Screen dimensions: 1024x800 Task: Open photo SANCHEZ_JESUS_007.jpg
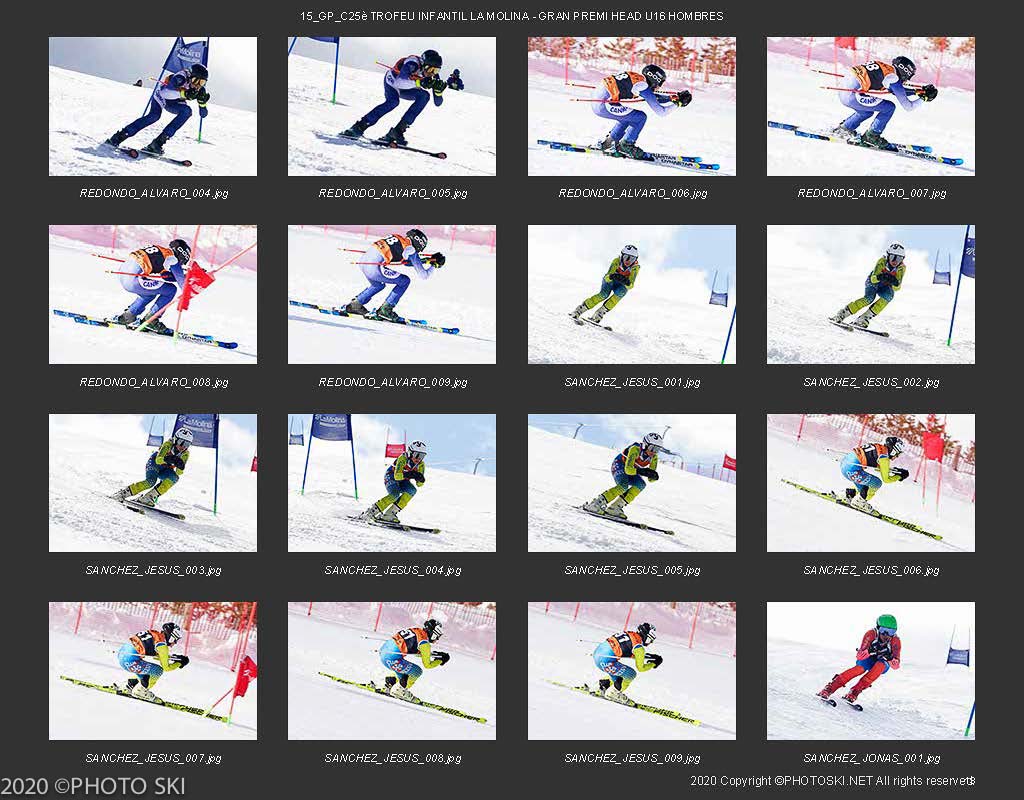153,671
